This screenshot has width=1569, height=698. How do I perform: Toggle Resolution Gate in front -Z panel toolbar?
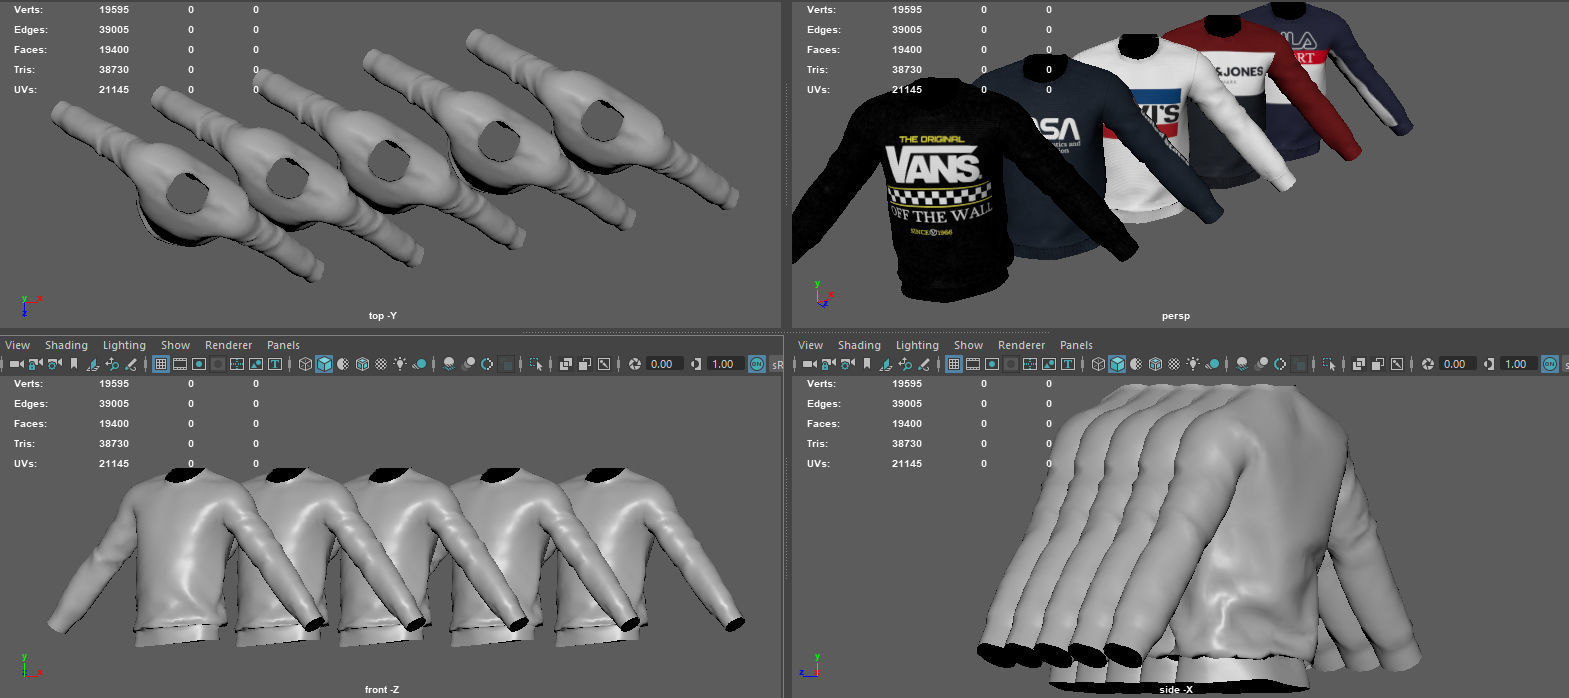point(199,364)
